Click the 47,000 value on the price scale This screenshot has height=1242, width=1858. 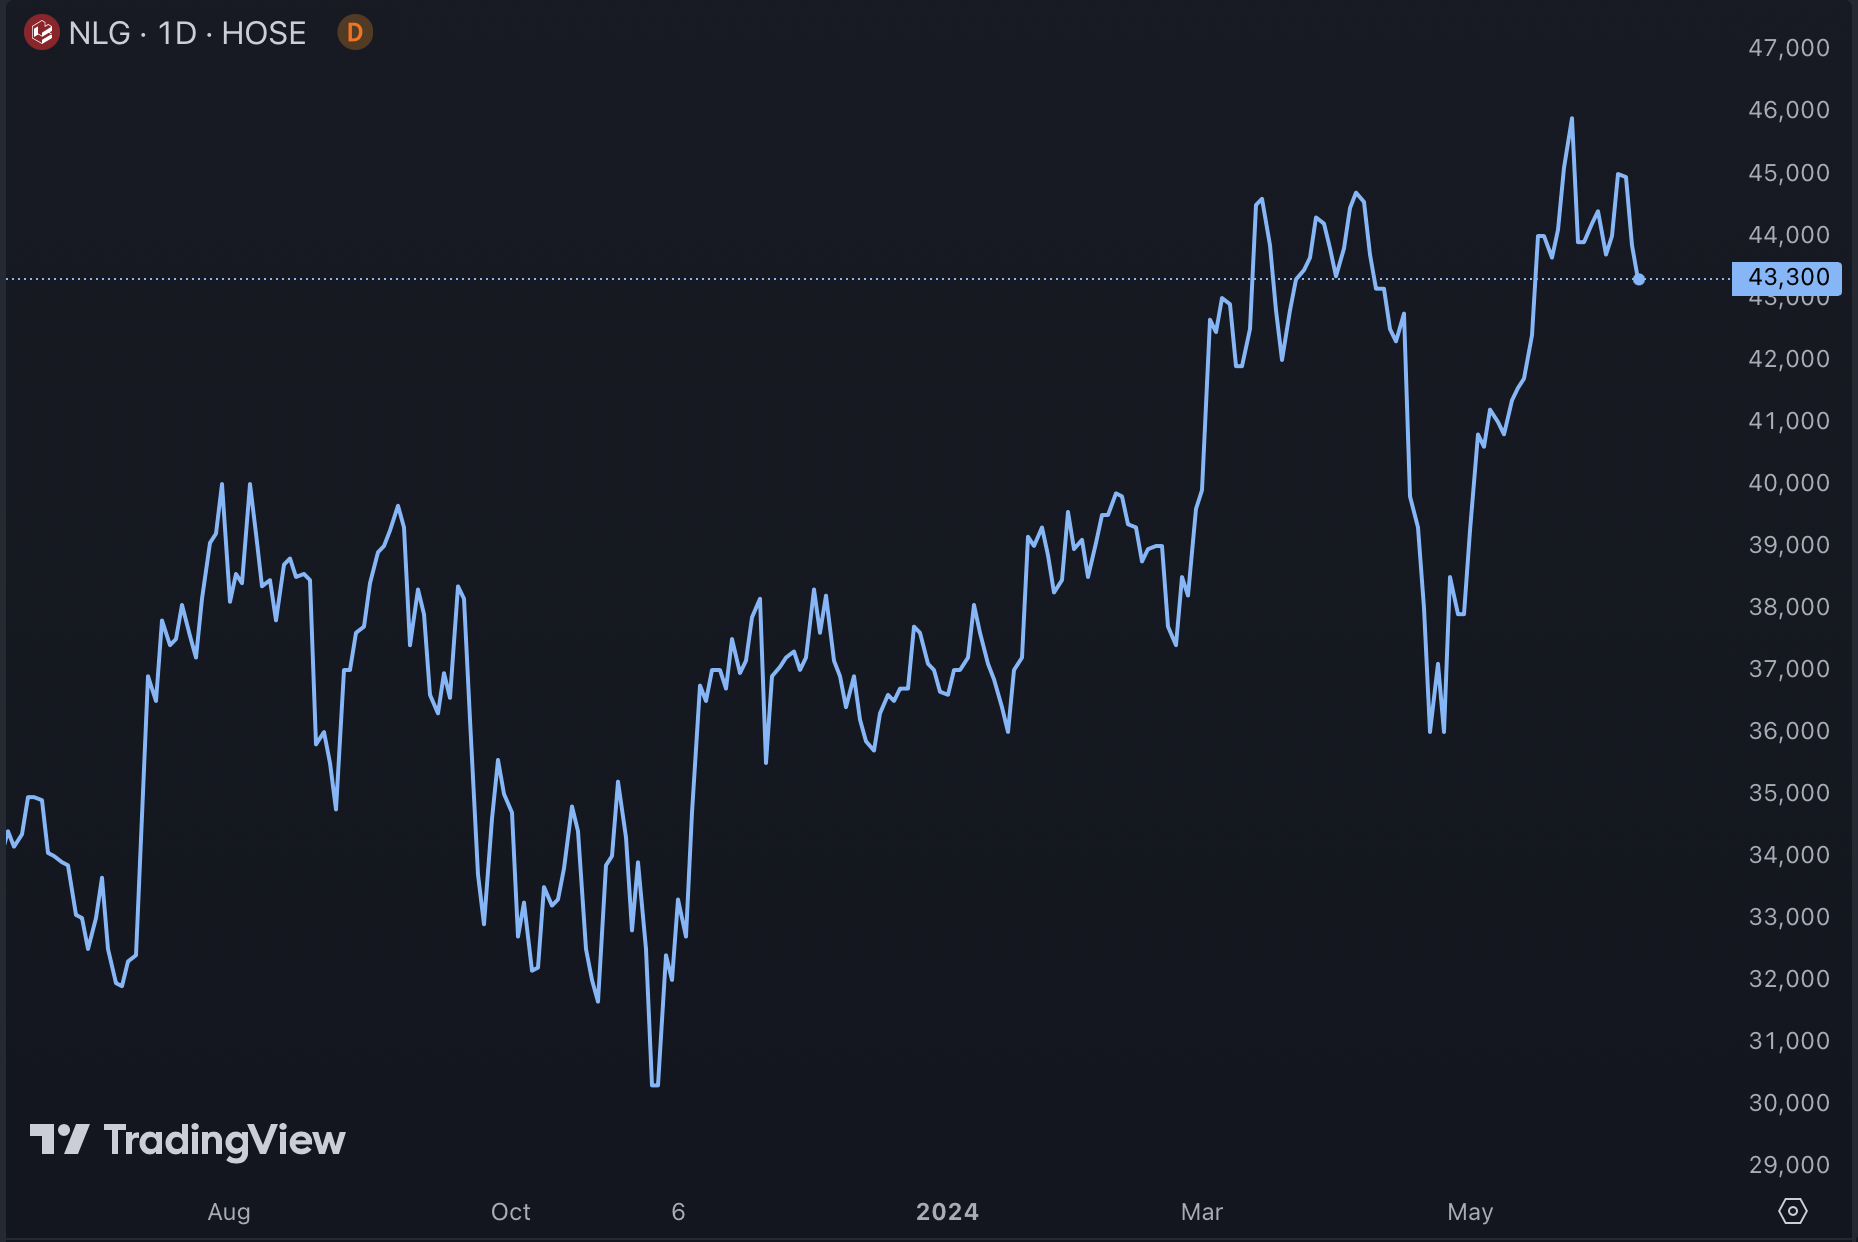1788,47
